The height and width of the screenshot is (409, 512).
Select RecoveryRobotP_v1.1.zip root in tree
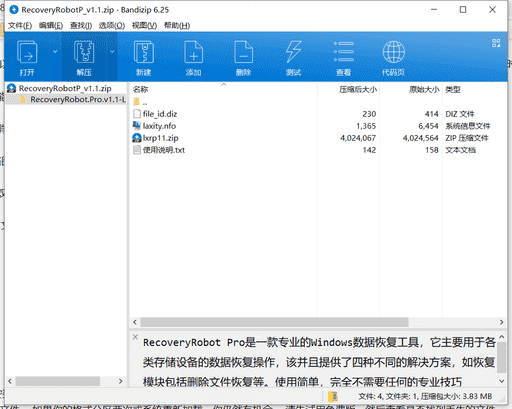65,88
